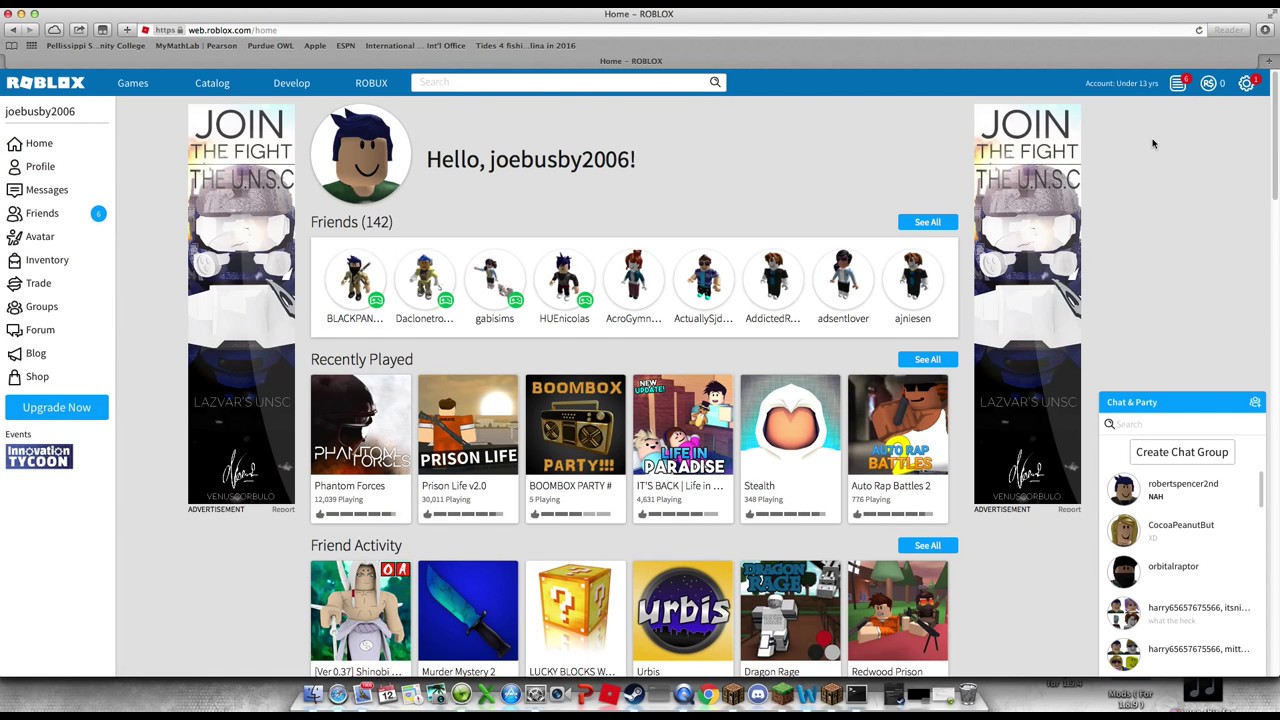Screen dimensions: 1280x720
Task: Click the browser back arrow
Action: 13,30
